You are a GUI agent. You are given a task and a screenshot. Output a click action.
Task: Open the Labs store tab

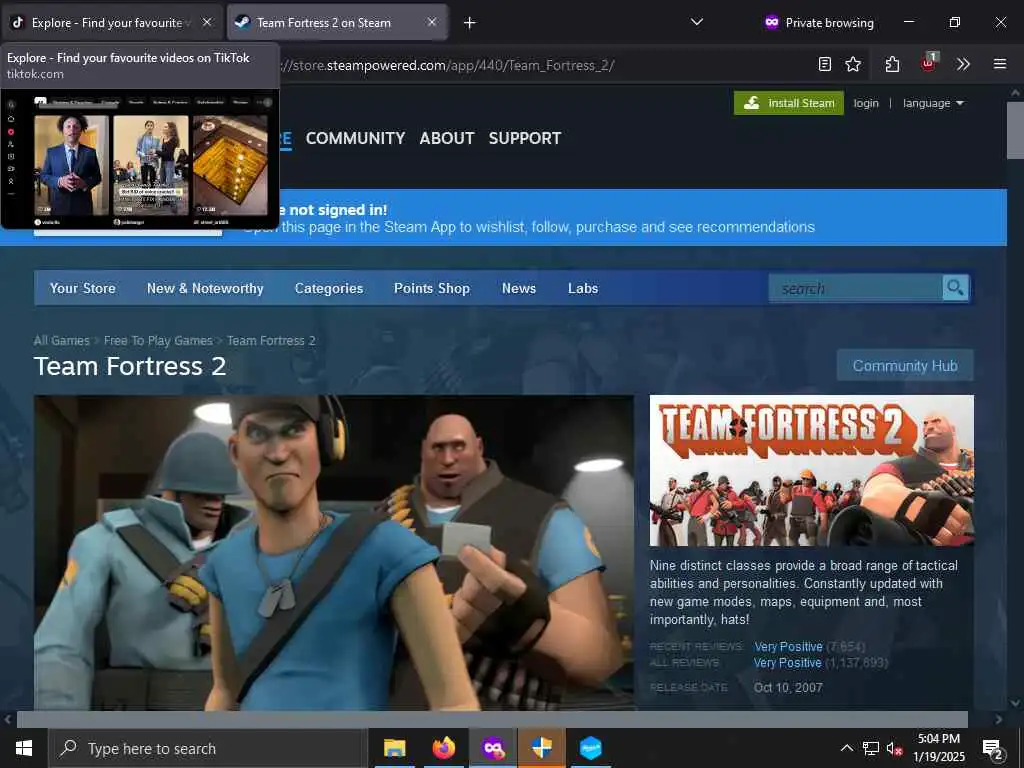[583, 289]
